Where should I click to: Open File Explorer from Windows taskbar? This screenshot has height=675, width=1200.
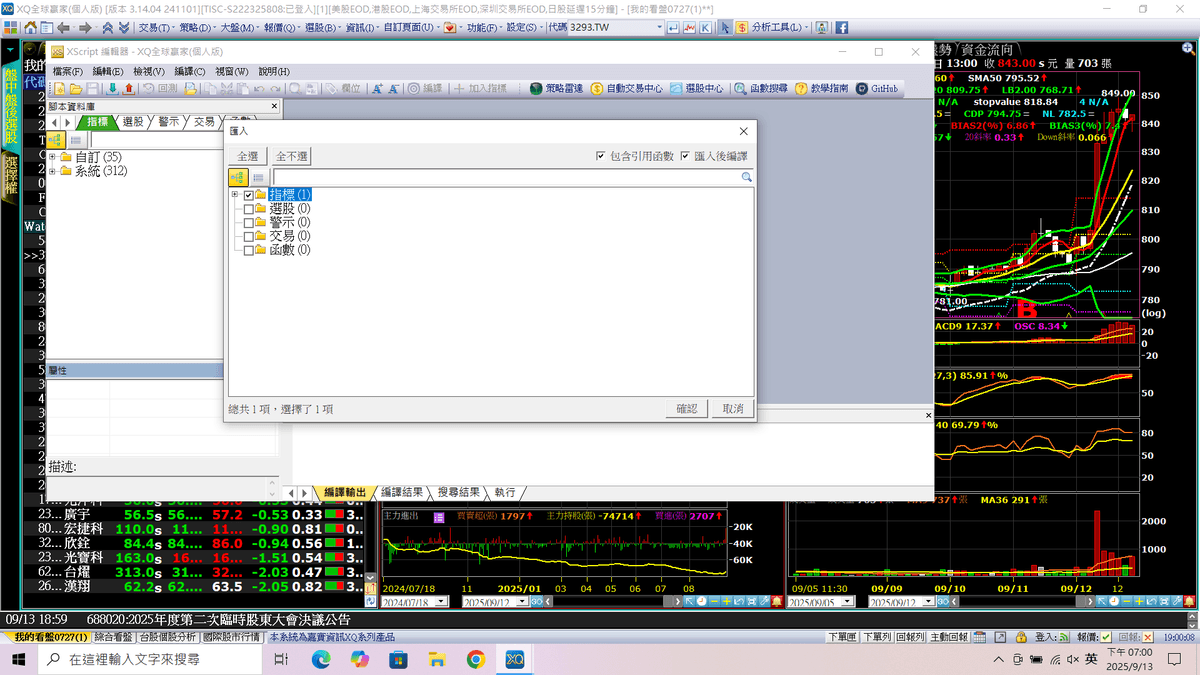(x=436, y=660)
